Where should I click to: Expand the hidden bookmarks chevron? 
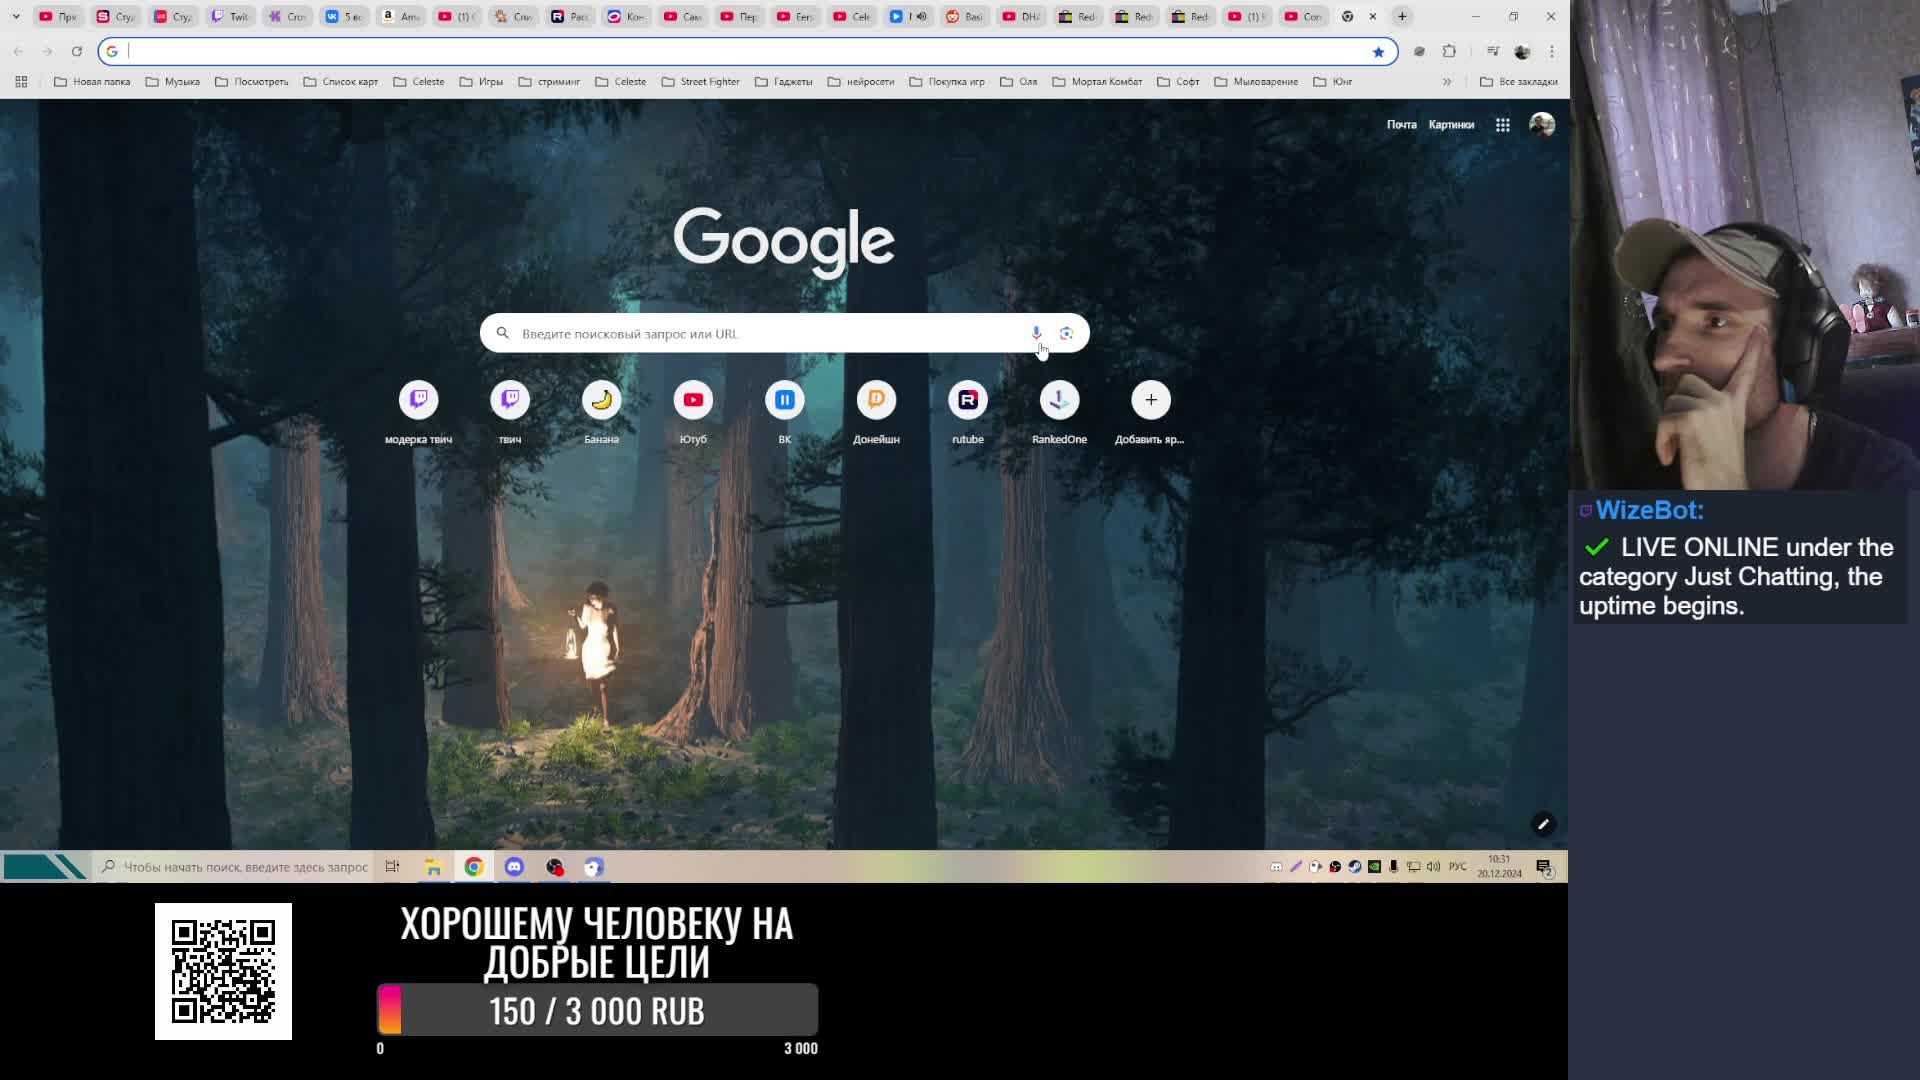click(x=1446, y=82)
